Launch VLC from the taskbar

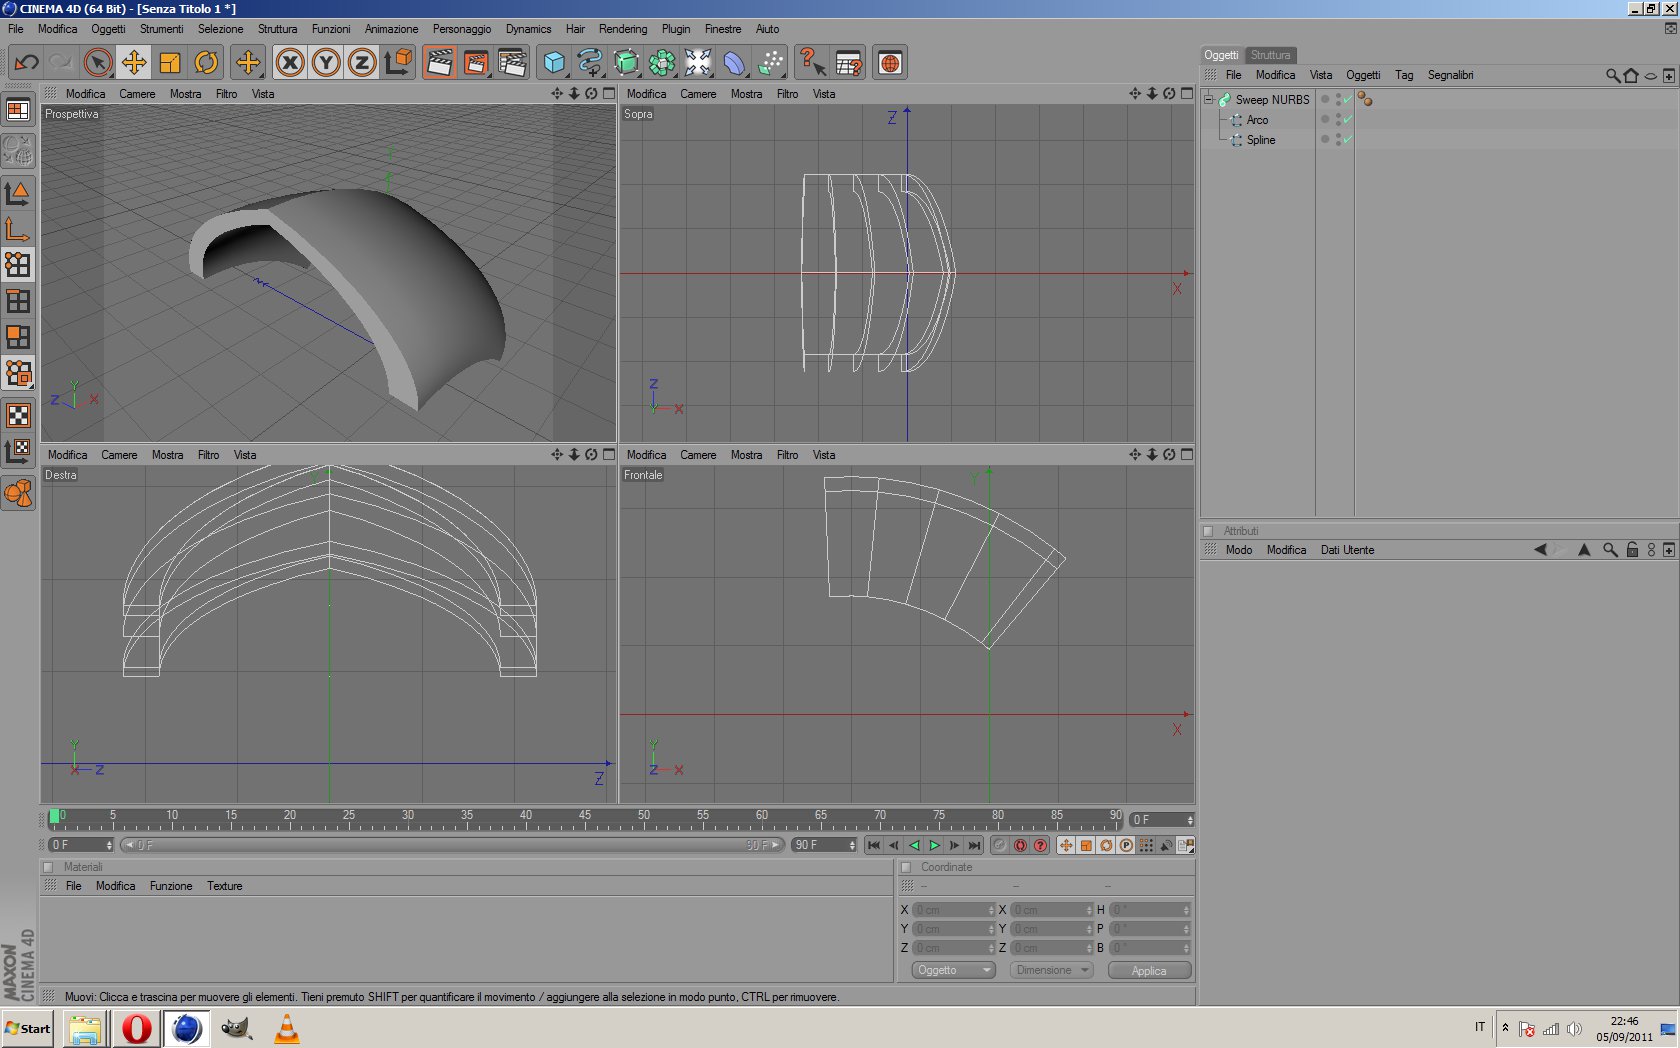tap(287, 1028)
